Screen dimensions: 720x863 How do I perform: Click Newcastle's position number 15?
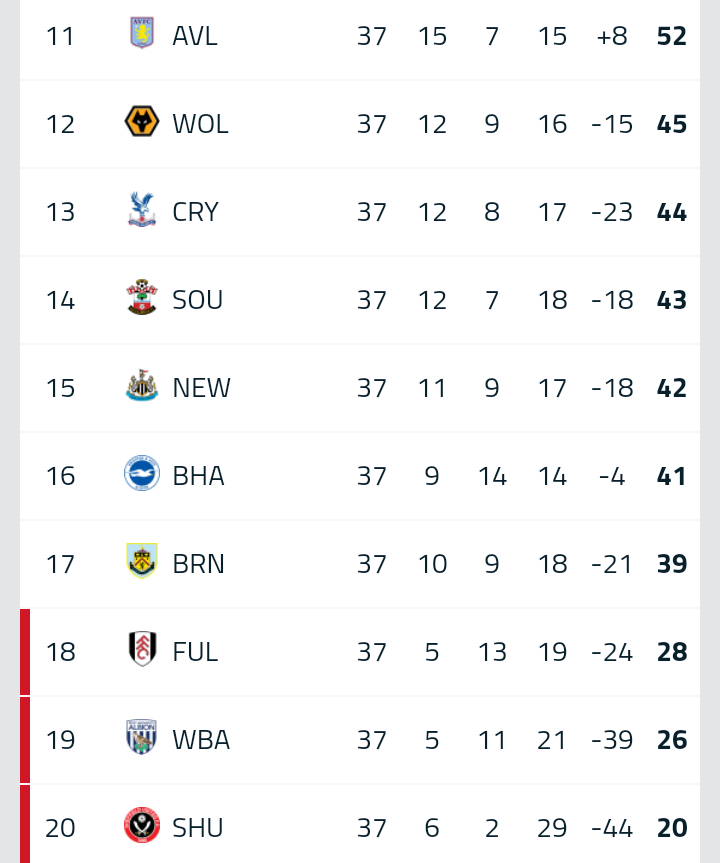60,388
